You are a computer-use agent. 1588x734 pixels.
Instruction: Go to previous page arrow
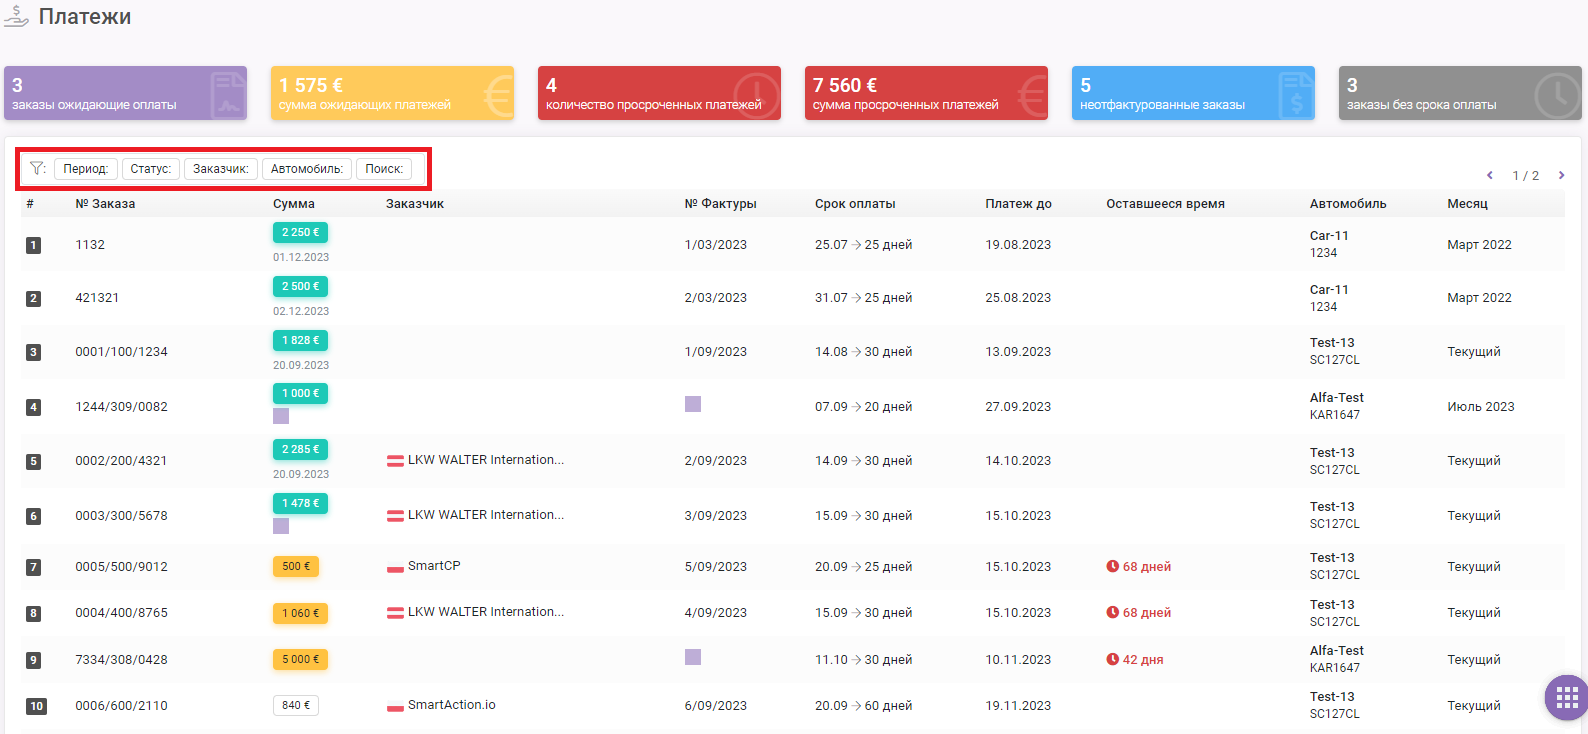tap(1490, 175)
